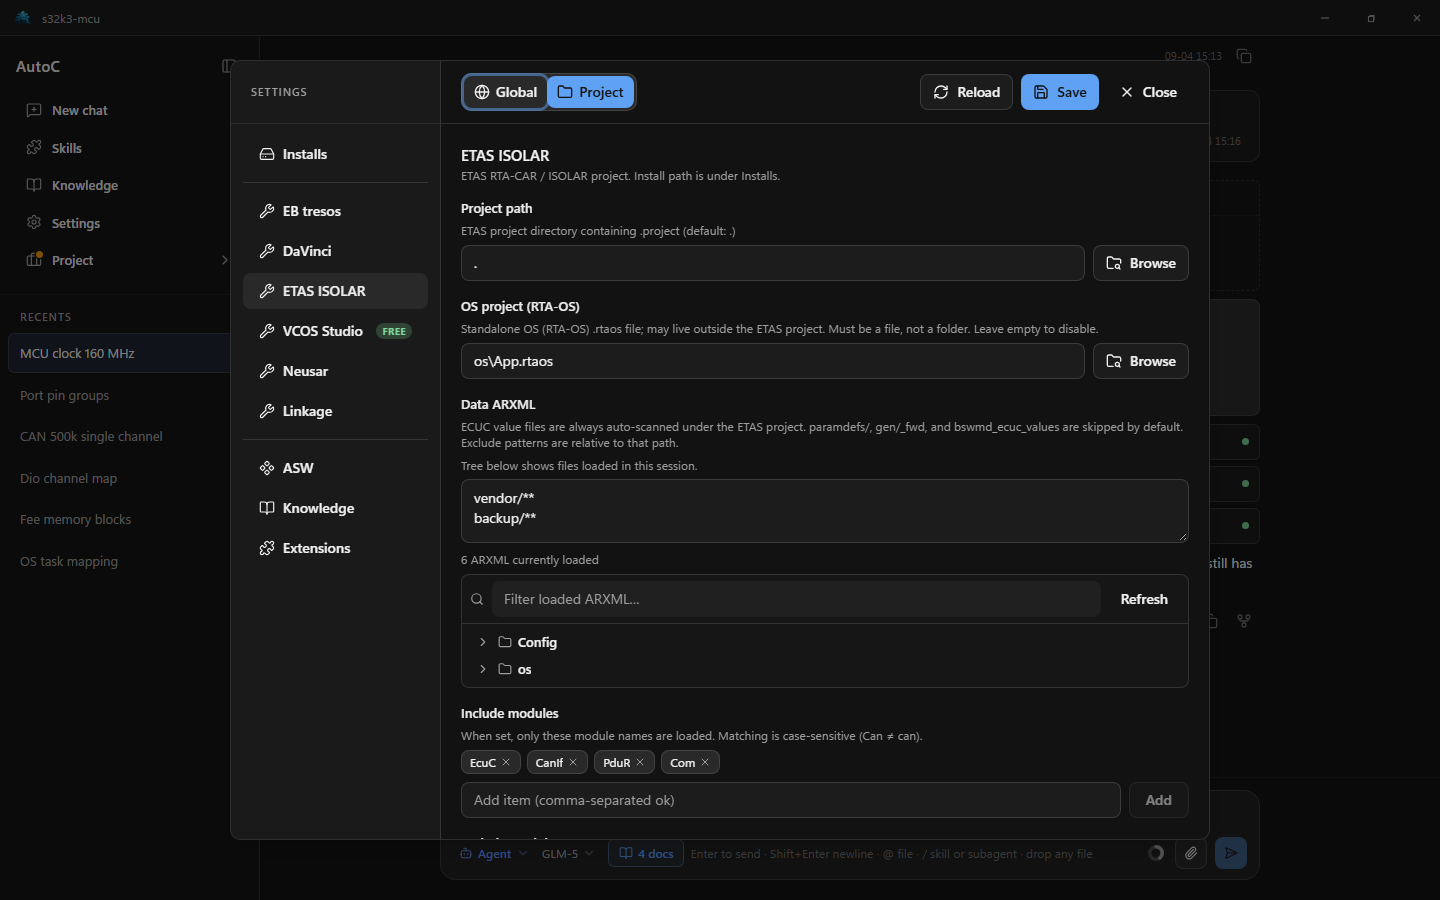Viewport: 1440px width, 900px height.
Task: Open Linkage settings entry
Action: click(335, 411)
